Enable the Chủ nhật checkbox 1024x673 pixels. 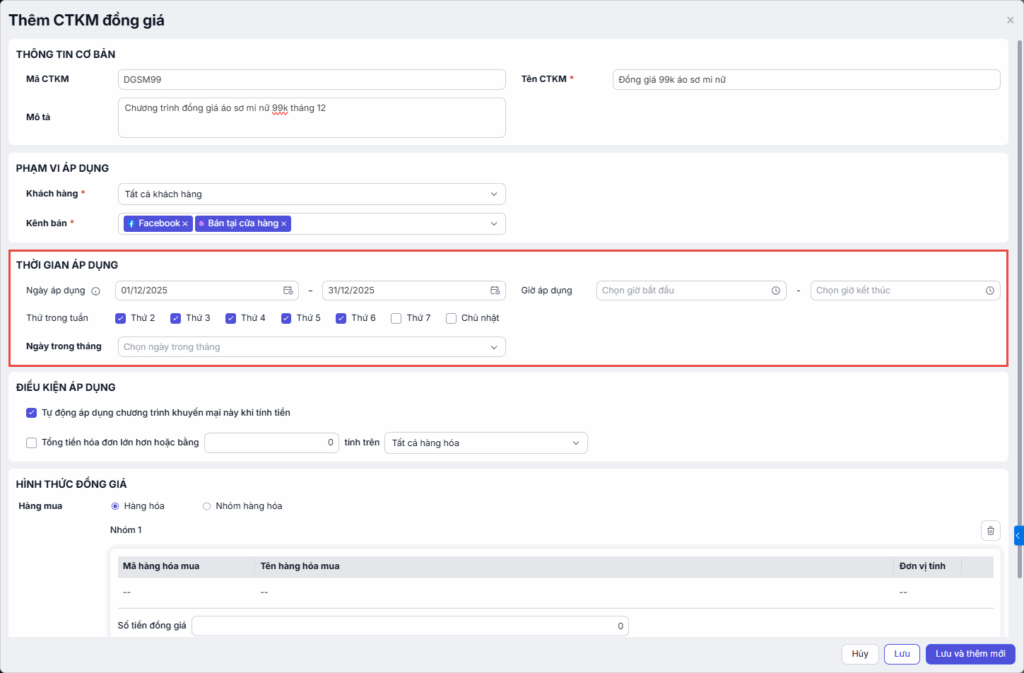pos(452,318)
